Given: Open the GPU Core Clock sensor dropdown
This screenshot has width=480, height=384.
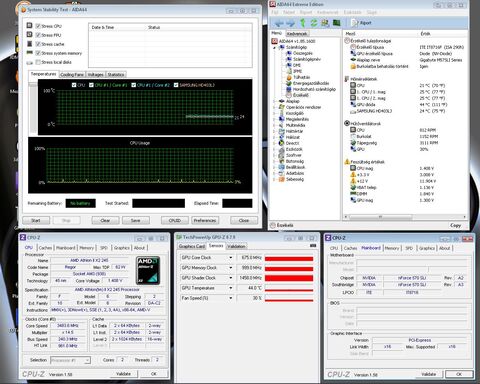Looking at the screenshot, I should click(230, 258).
